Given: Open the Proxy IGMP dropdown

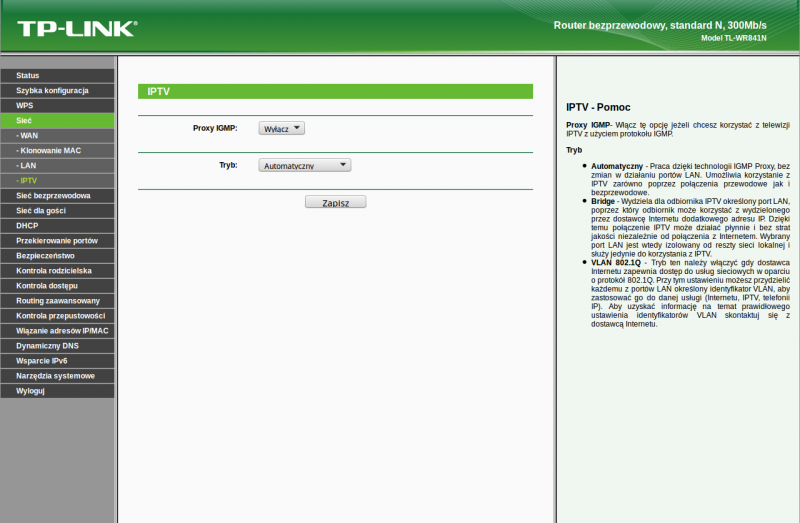Looking at the screenshot, I should pyautogui.click(x=282, y=129).
